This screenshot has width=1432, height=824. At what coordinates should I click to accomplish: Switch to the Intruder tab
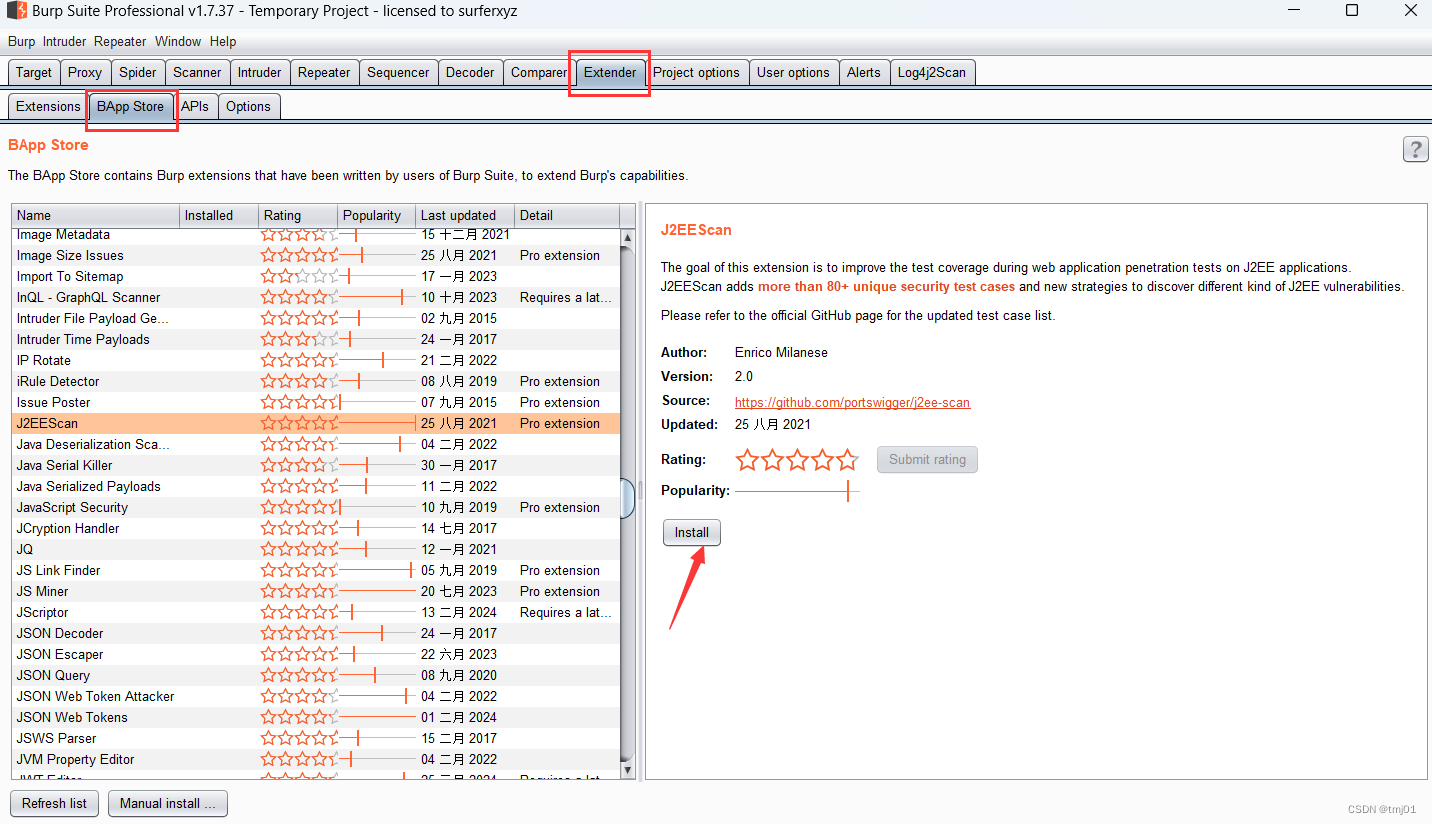click(260, 72)
